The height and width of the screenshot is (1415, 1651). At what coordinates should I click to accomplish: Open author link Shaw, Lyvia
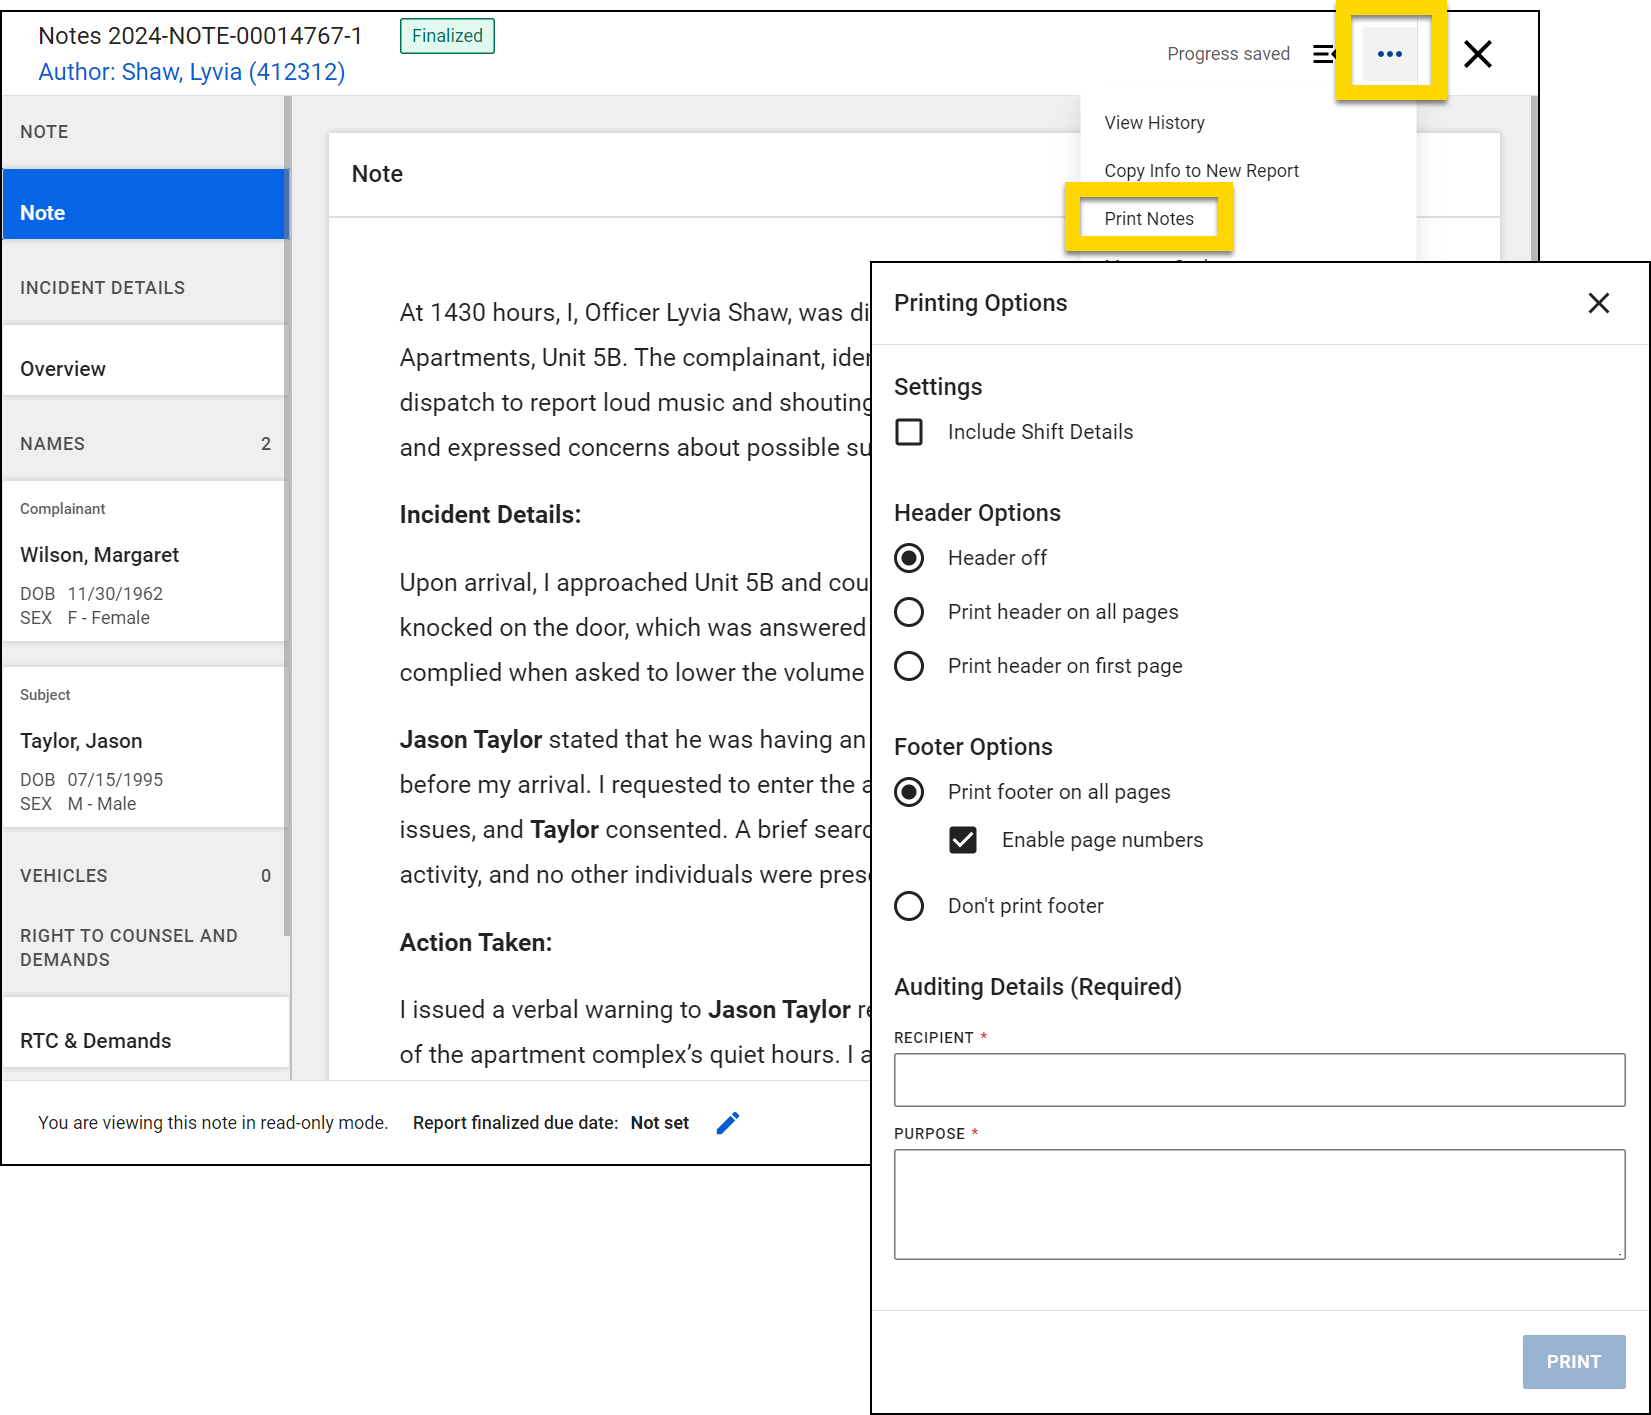pyautogui.click(x=191, y=72)
